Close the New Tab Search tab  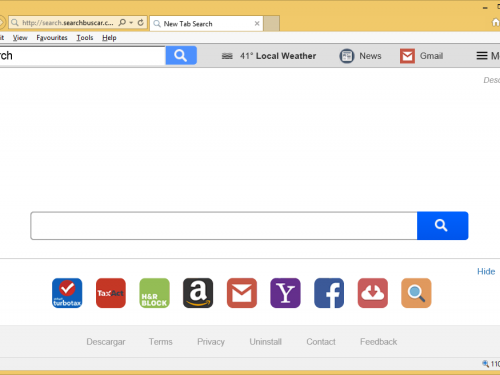pyautogui.click(x=257, y=24)
